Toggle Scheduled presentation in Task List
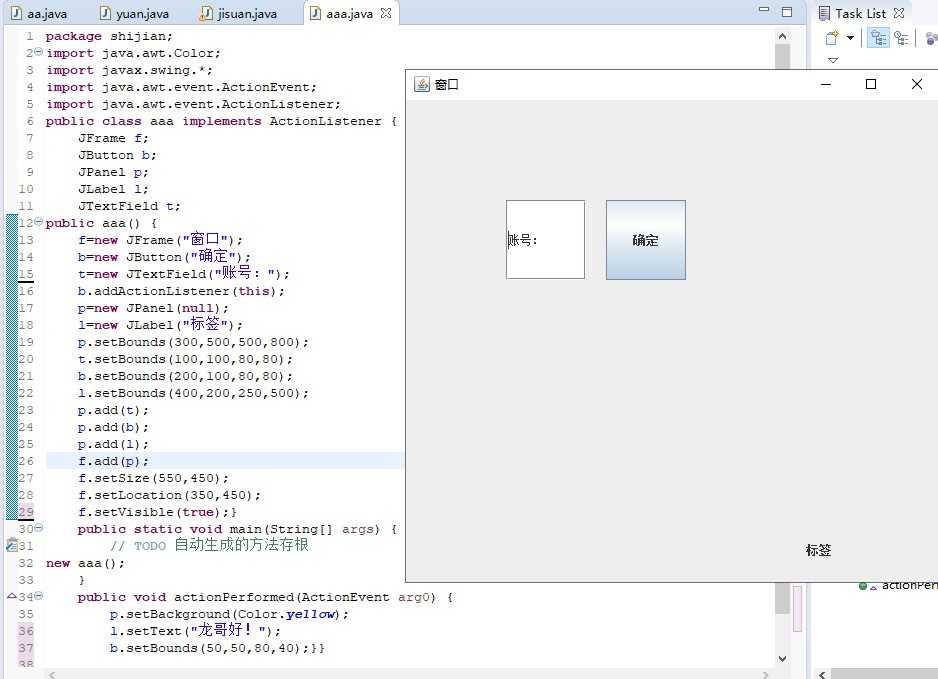Image resolution: width=938 pixels, height=679 pixels. (901, 38)
